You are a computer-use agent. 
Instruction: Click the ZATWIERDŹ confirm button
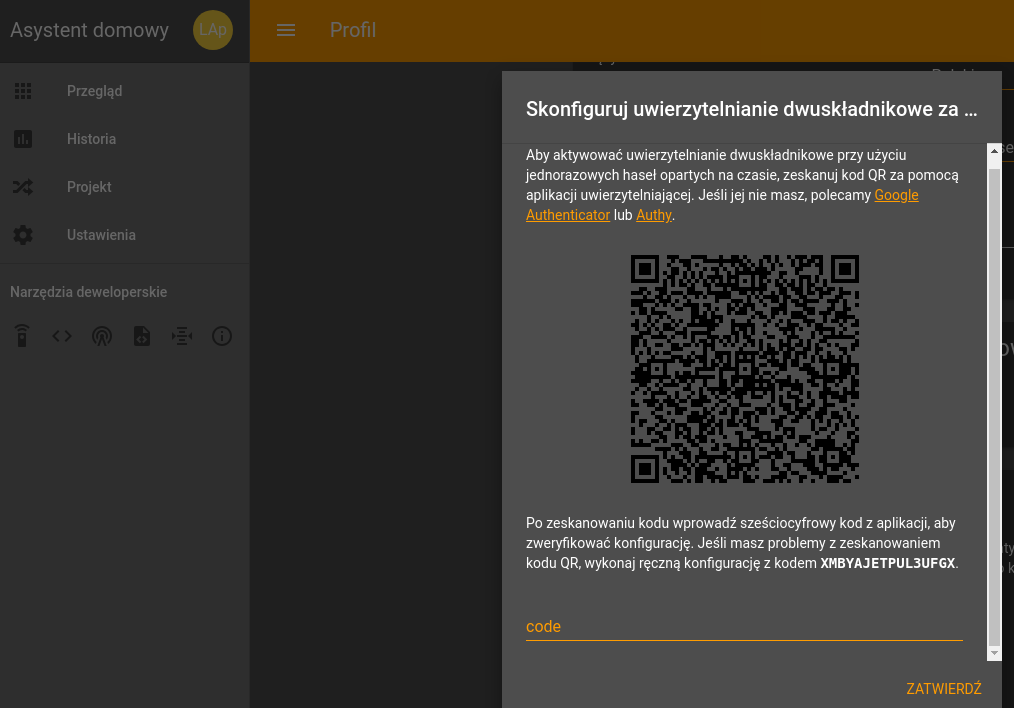click(944, 689)
